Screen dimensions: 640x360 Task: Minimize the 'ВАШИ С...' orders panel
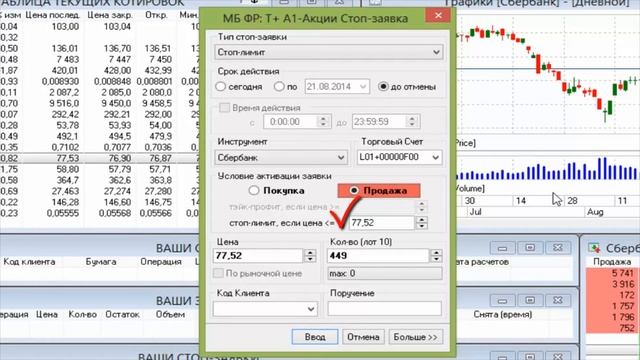pos(502,248)
